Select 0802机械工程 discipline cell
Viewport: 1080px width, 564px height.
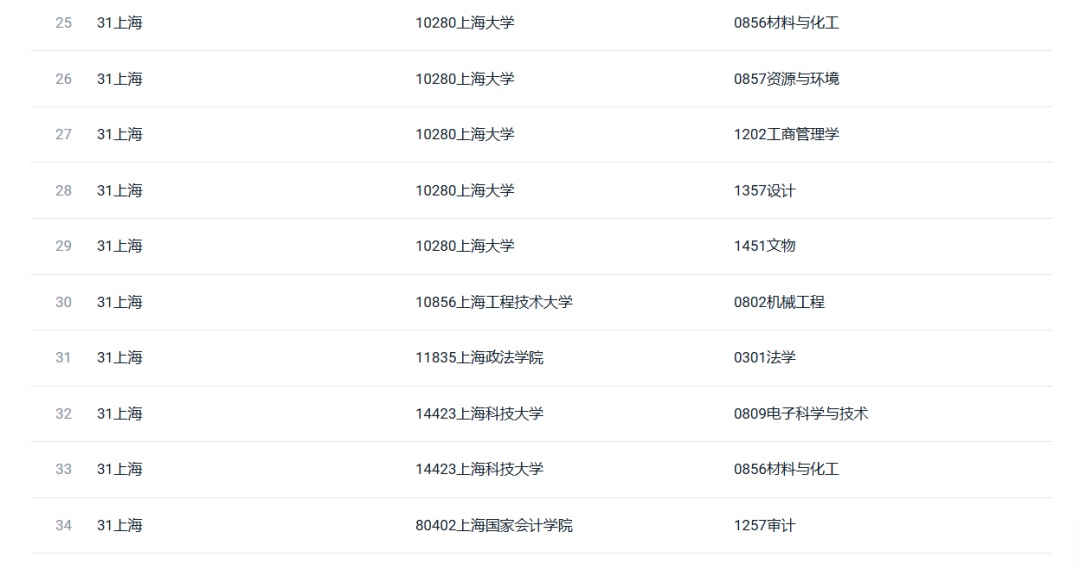click(x=778, y=302)
